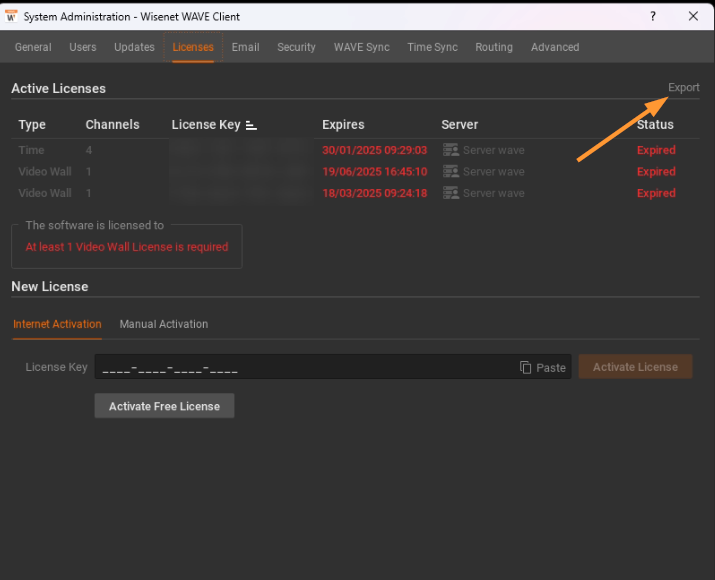Open the Updates tab
Image resolution: width=715 pixels, height=580 pixels.
[134, 47]
